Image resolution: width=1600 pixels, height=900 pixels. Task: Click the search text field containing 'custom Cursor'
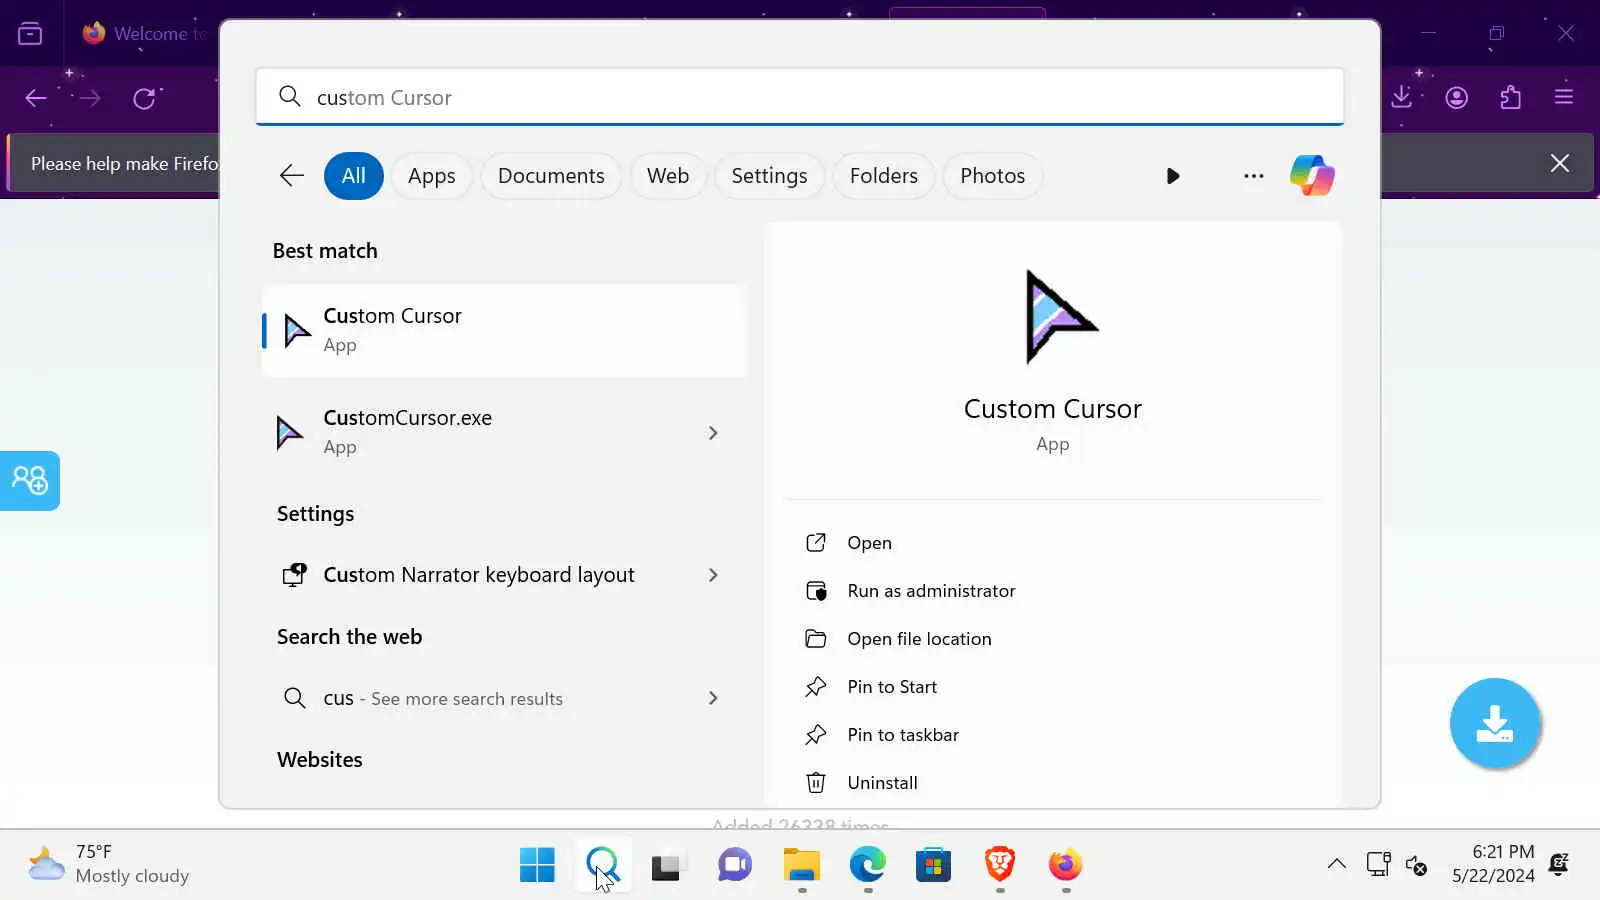800,97
